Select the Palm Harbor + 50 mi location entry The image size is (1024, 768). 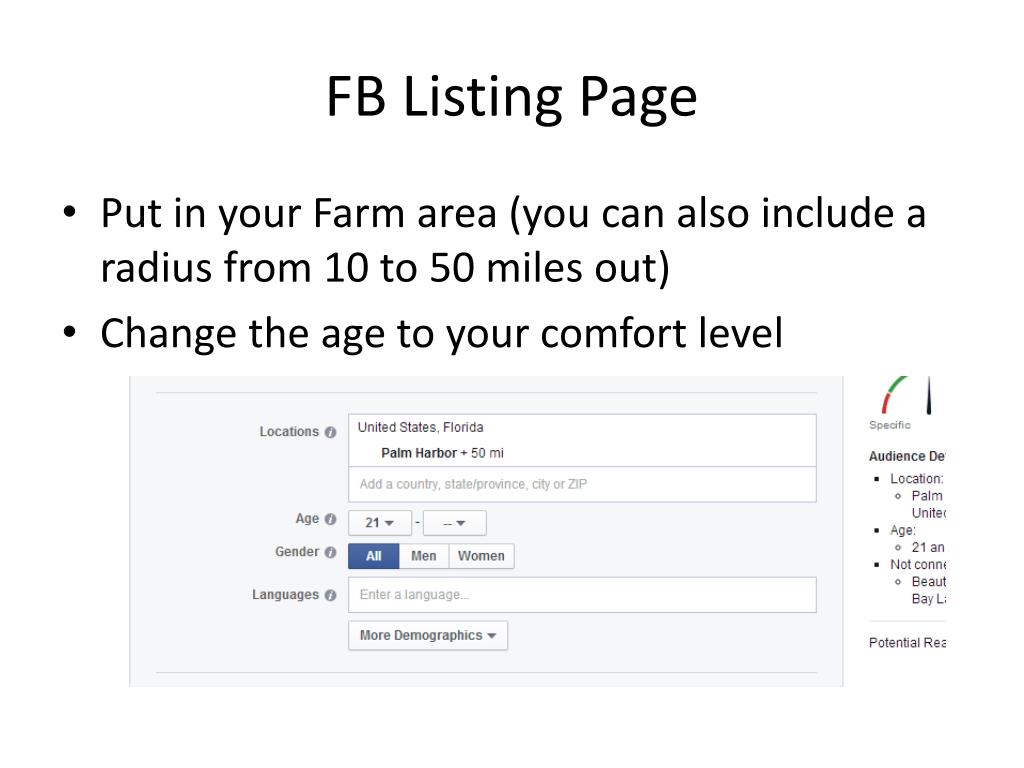(442, 453)
